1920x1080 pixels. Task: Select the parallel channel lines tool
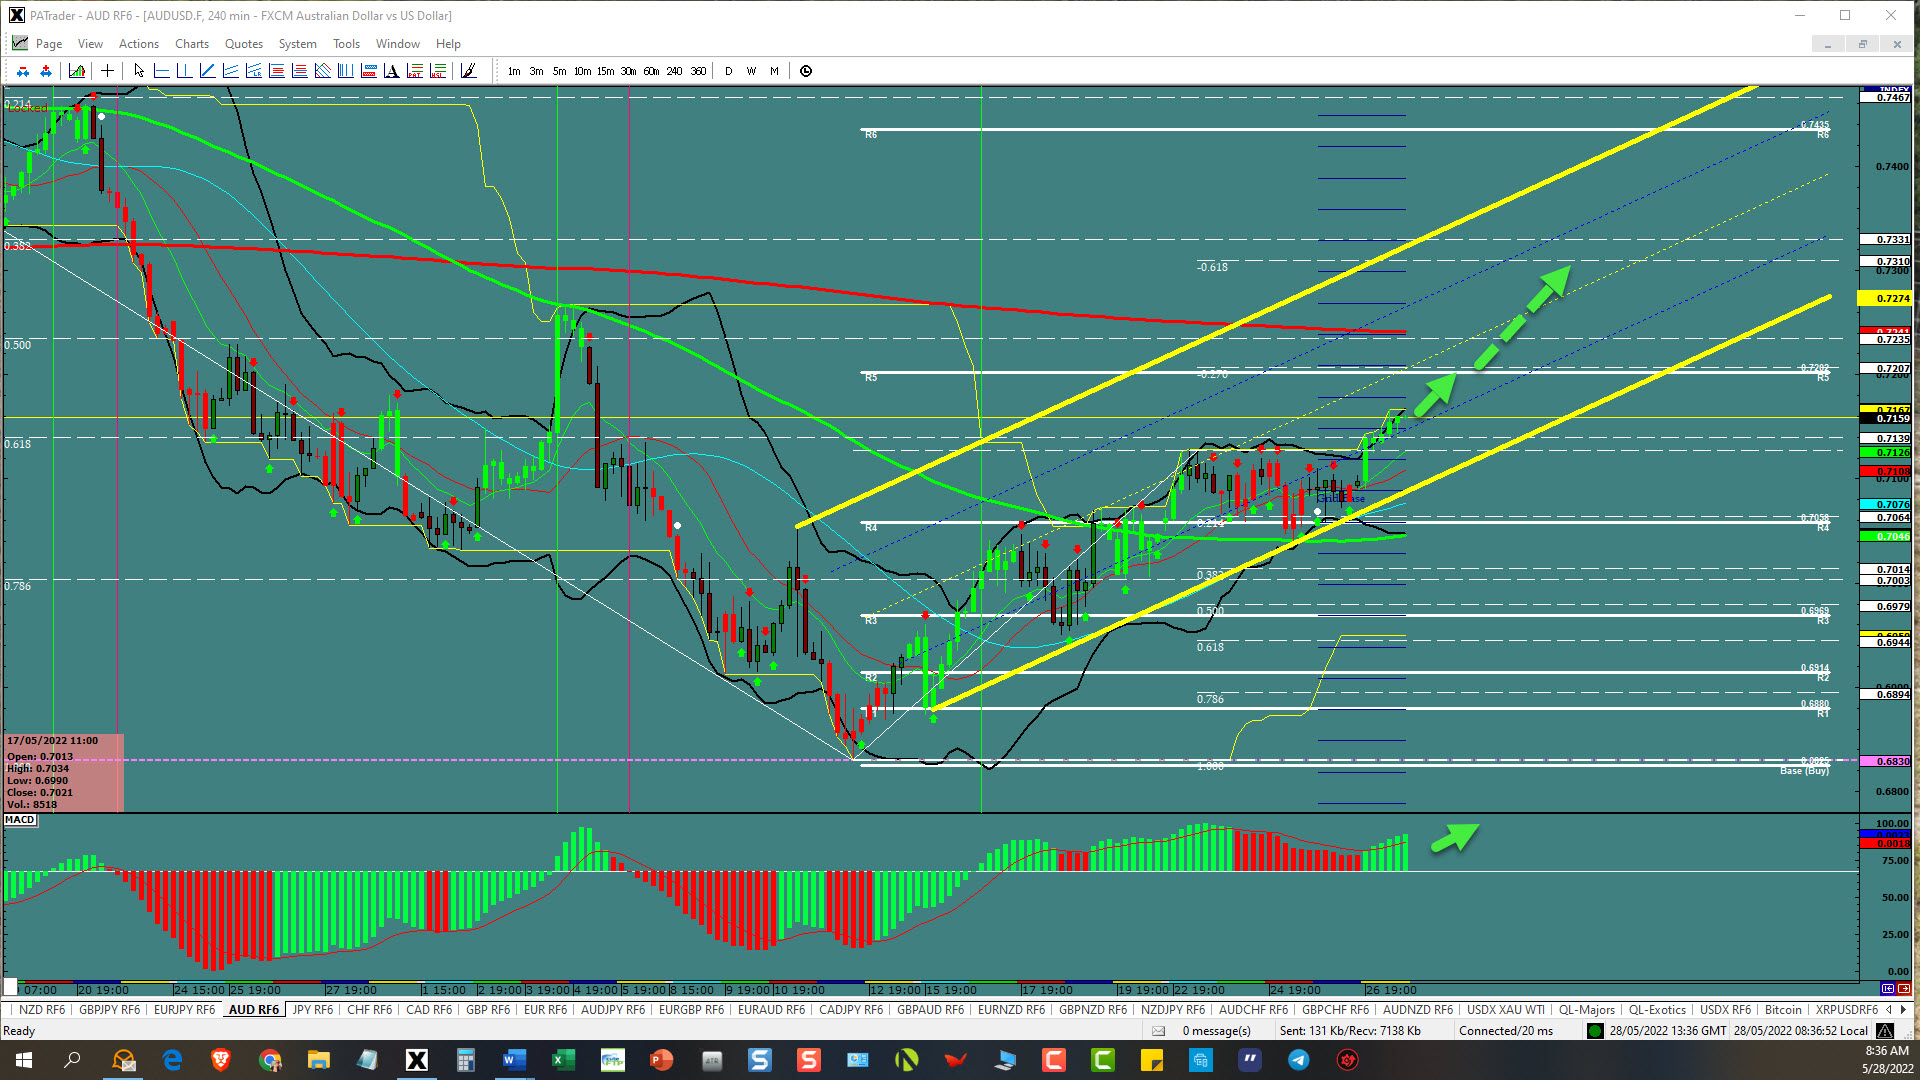pos(230,71)
